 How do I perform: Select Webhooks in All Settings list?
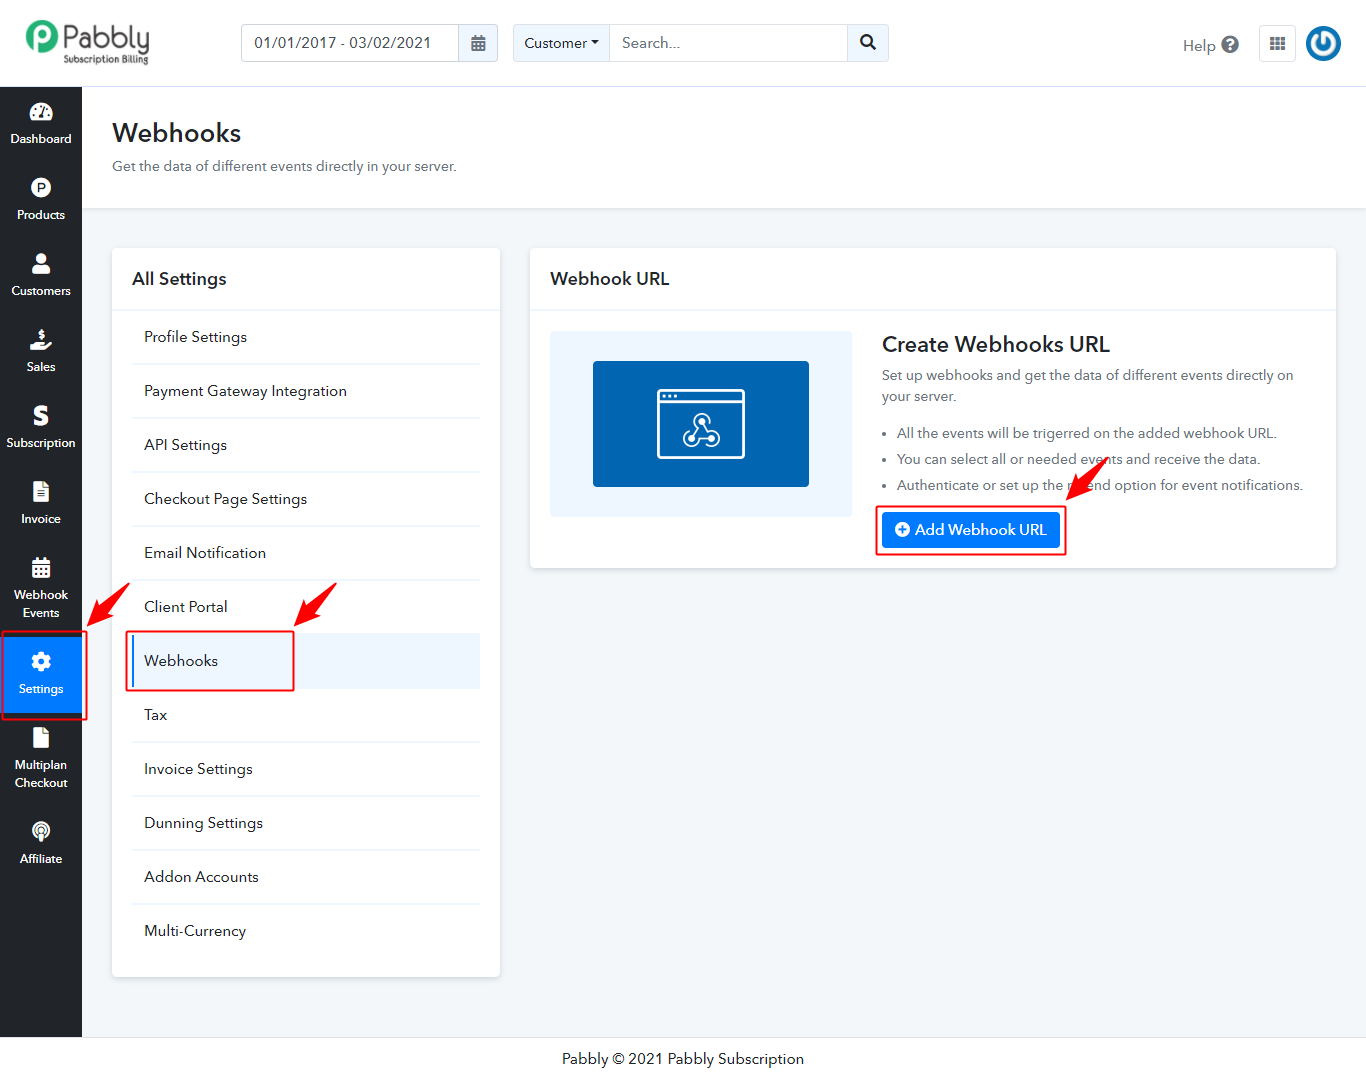(x=306, y=661)
